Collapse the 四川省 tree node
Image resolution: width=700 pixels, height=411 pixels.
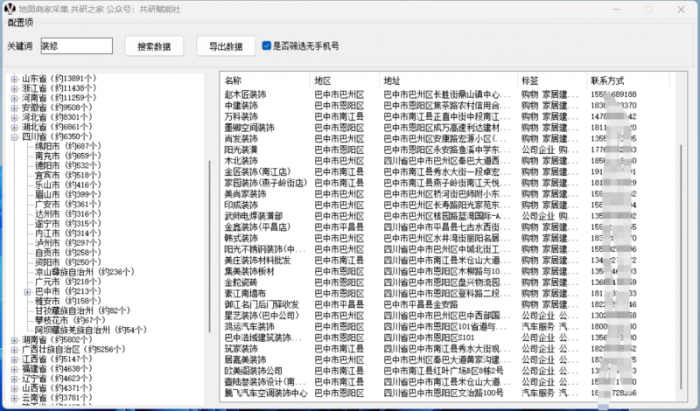pos(14,137)
